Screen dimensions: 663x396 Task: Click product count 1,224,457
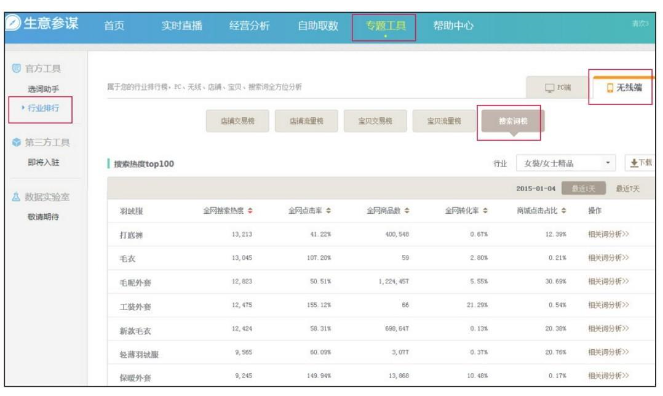[394, 281]
